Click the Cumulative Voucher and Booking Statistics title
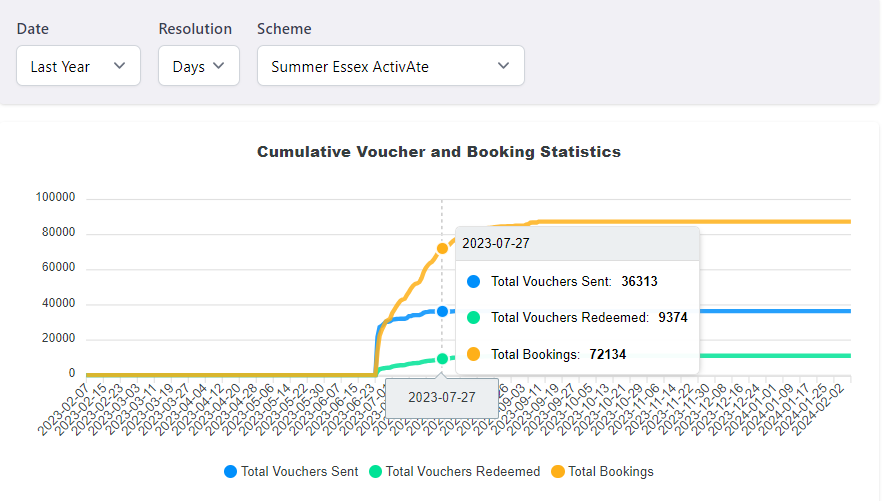The image size is (893, 501). pos(439,152)
